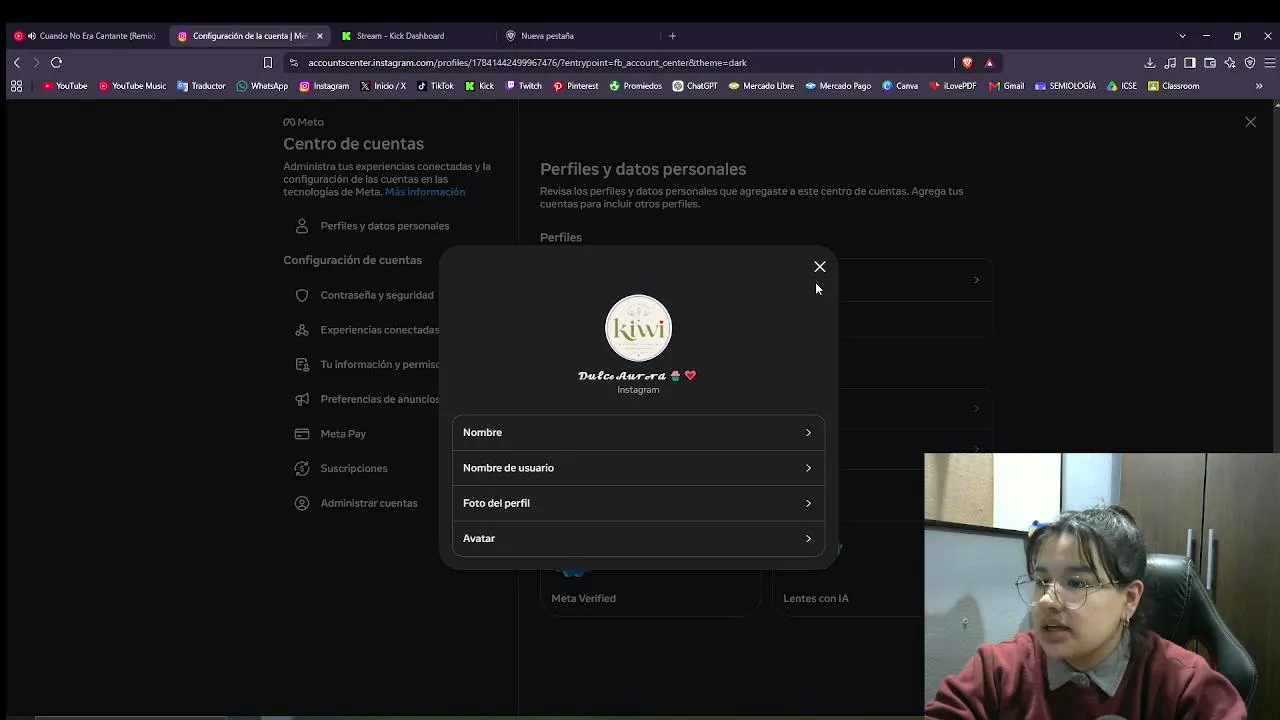Open the Kick bookmark
This screenshot has height=720, width=1280.
[479, 86]
